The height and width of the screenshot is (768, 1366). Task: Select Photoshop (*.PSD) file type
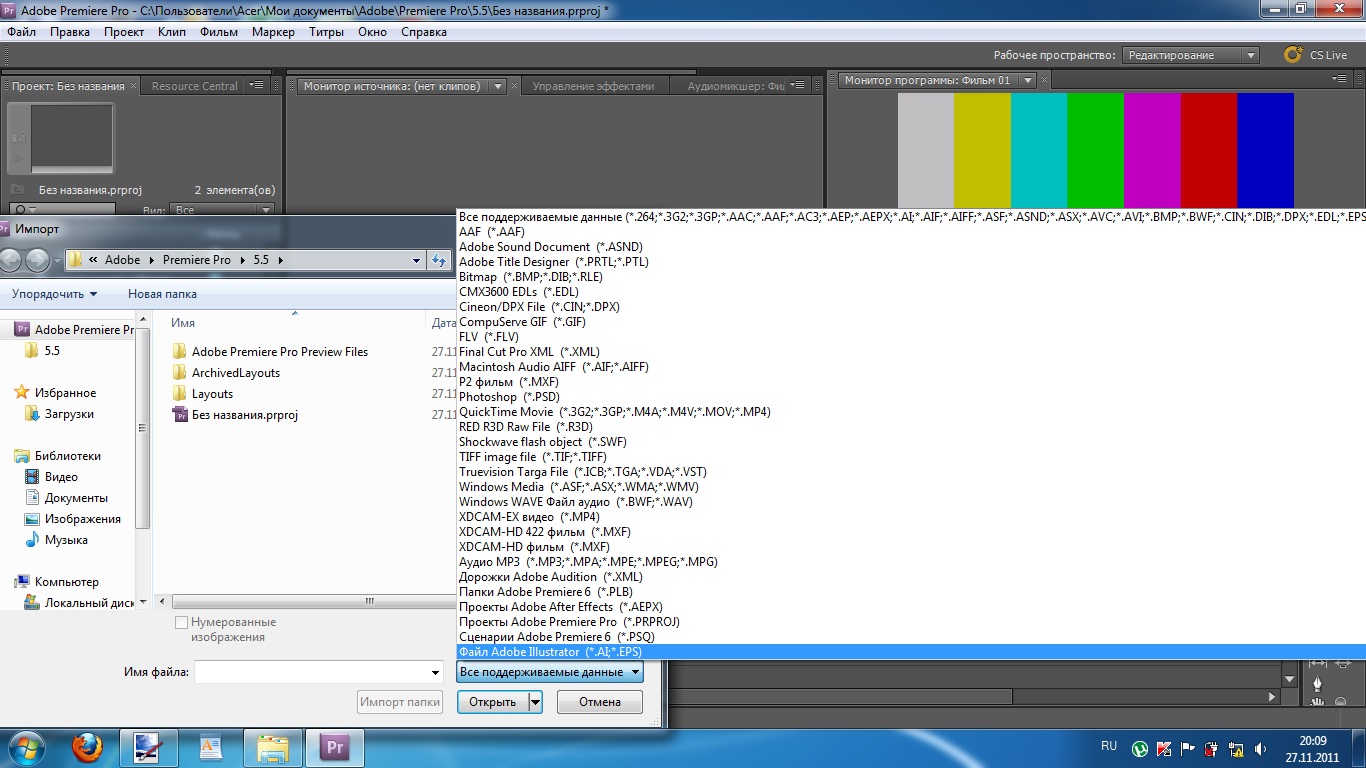coord(911,397)
